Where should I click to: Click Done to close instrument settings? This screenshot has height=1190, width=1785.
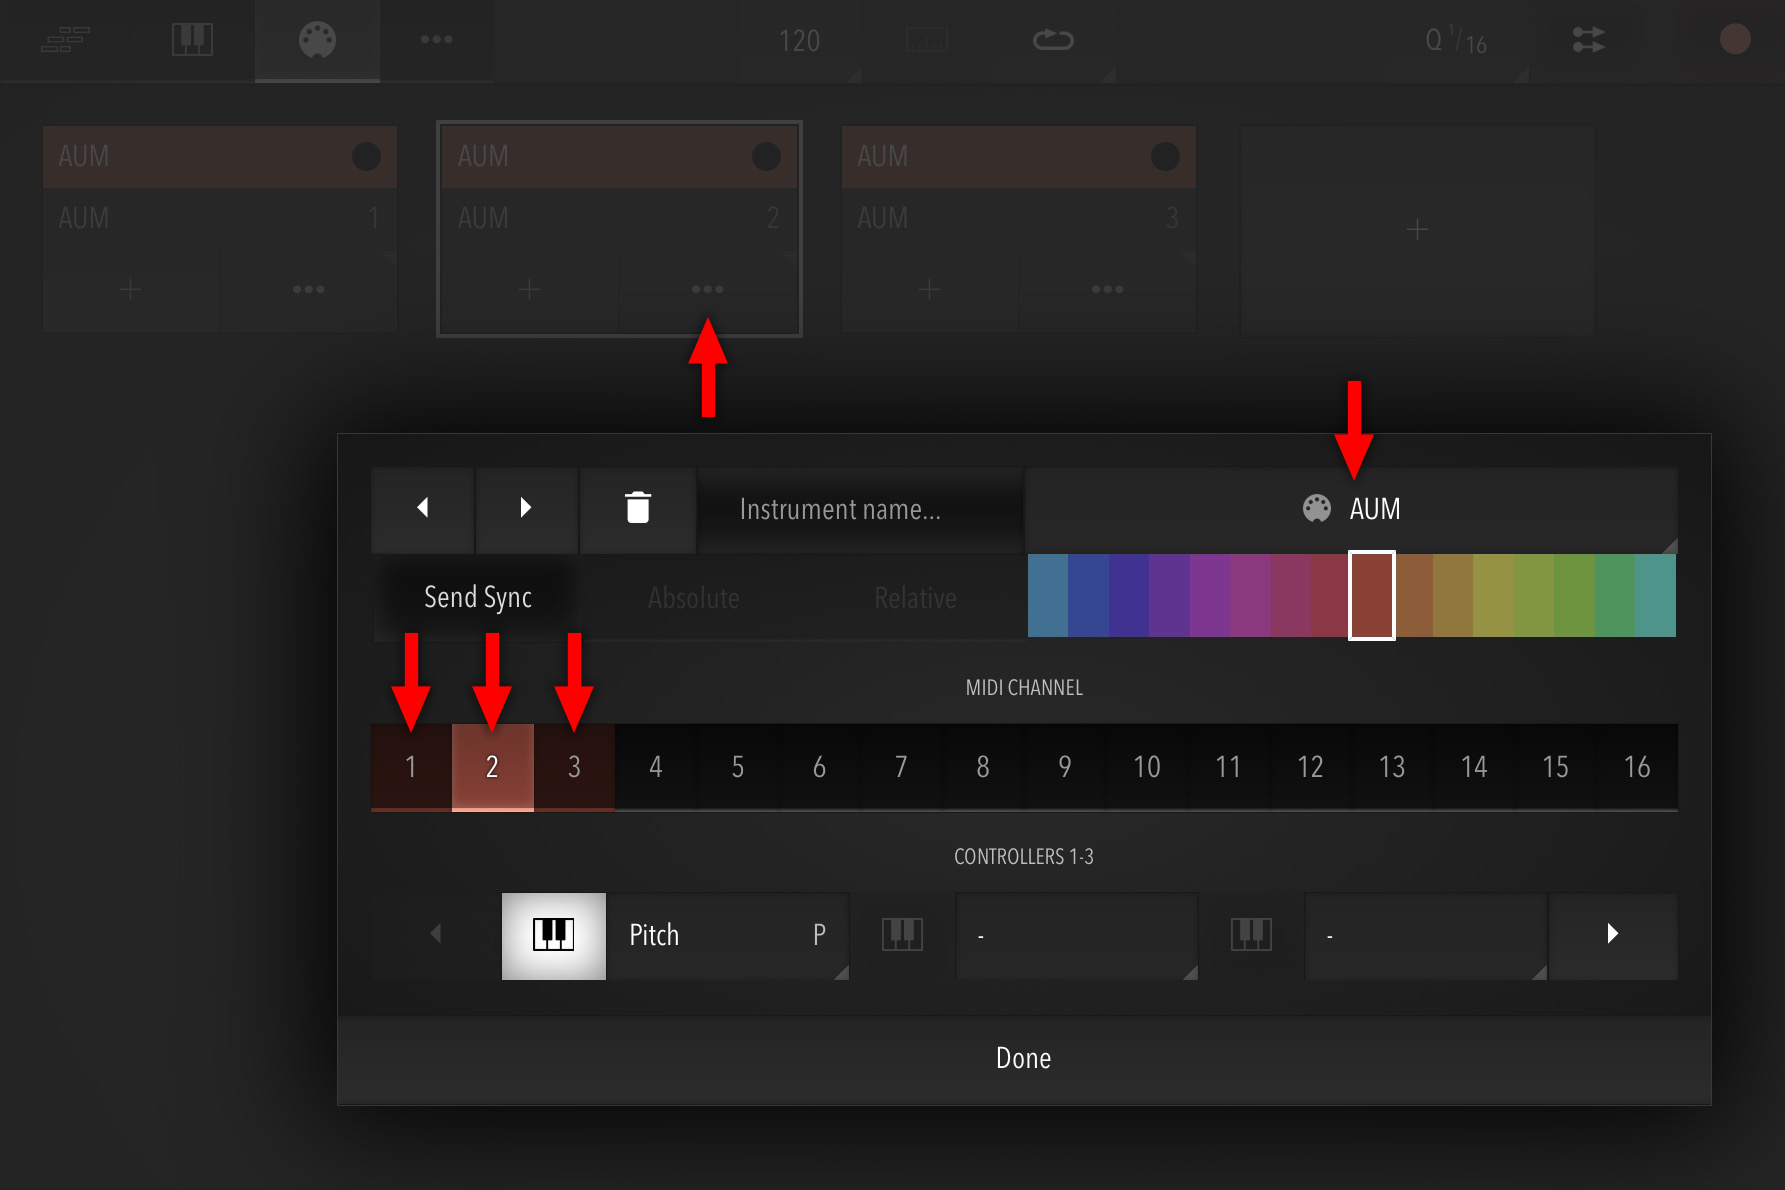[1024, 1059]
